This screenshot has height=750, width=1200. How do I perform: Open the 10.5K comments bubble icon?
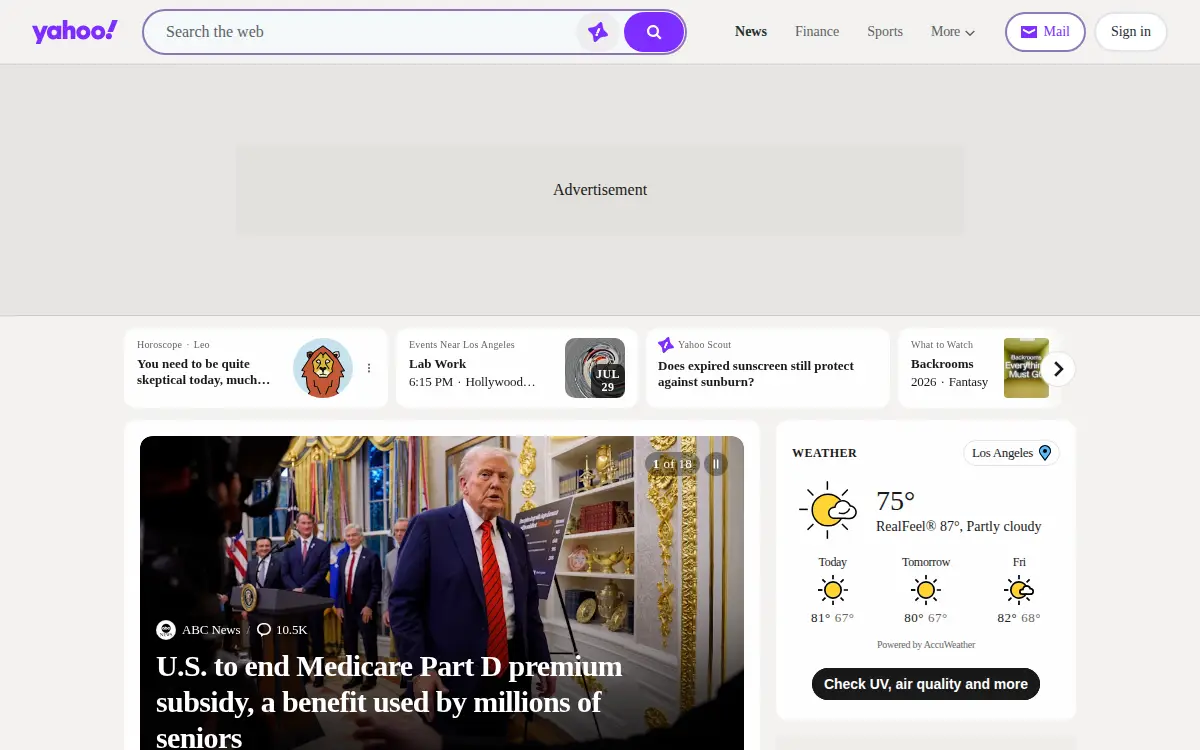coord(264,630)
